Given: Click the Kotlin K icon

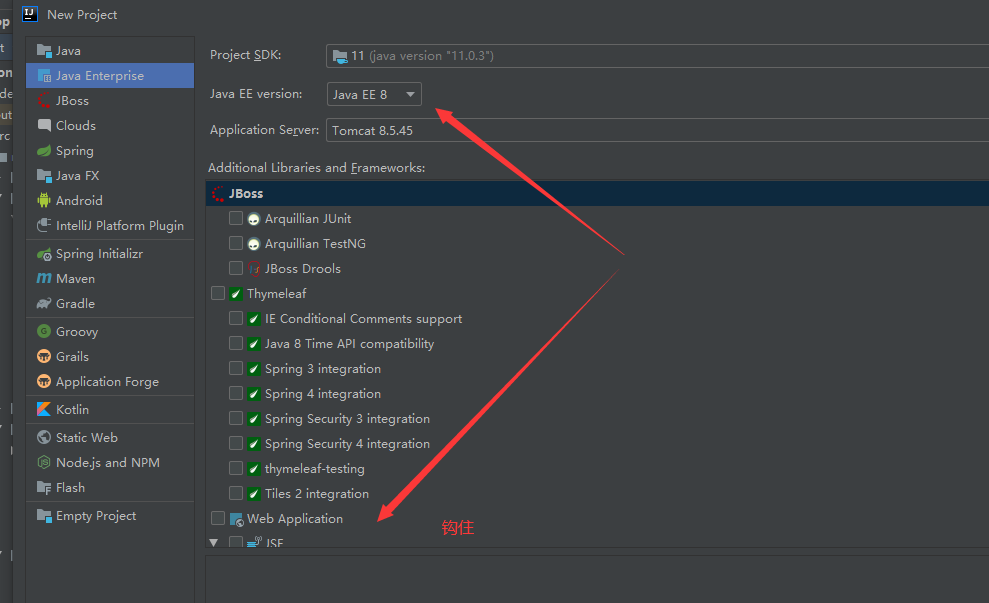Looking at the screenshot, I should click(x=44, y=409).
